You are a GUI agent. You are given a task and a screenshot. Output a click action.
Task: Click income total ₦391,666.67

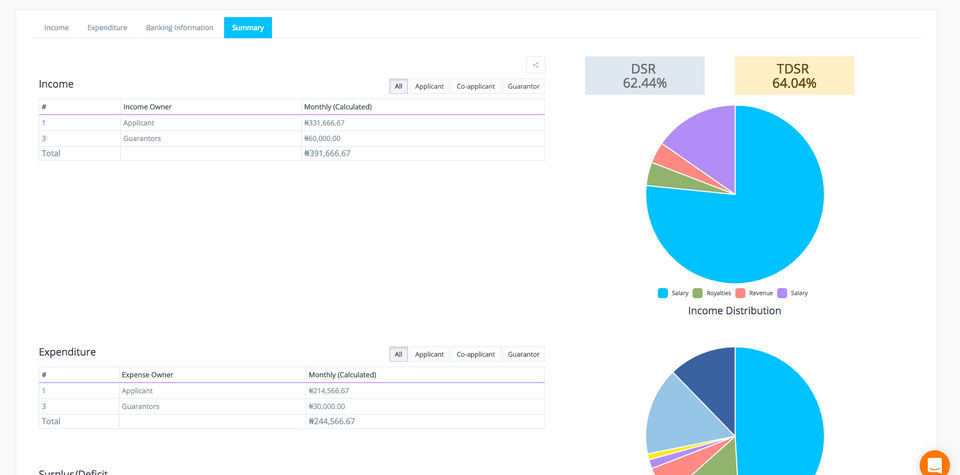coord(327,154)
